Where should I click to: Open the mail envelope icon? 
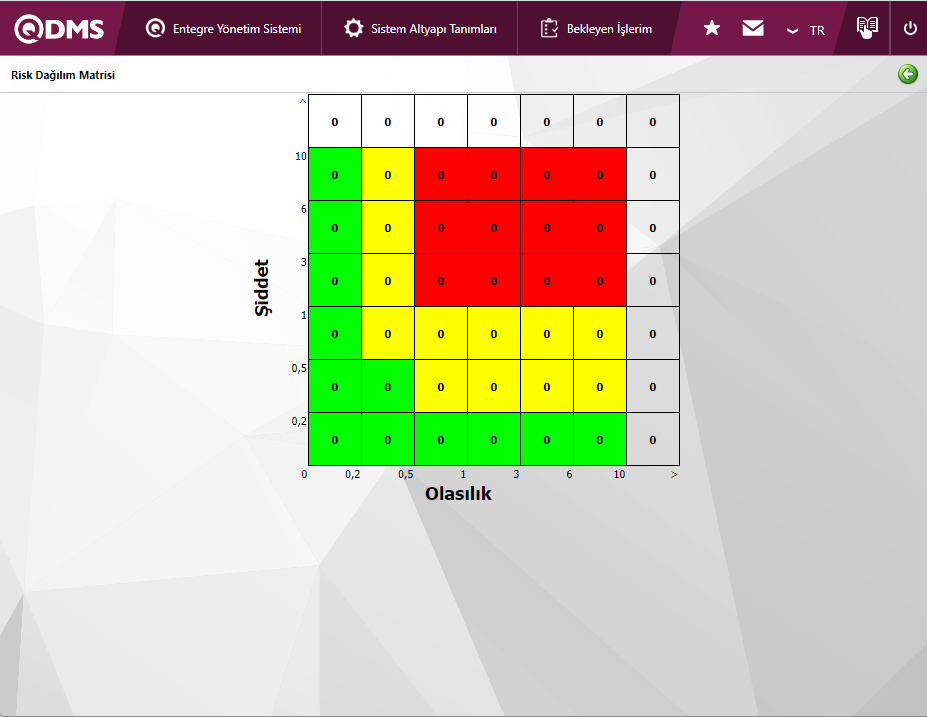753,28
